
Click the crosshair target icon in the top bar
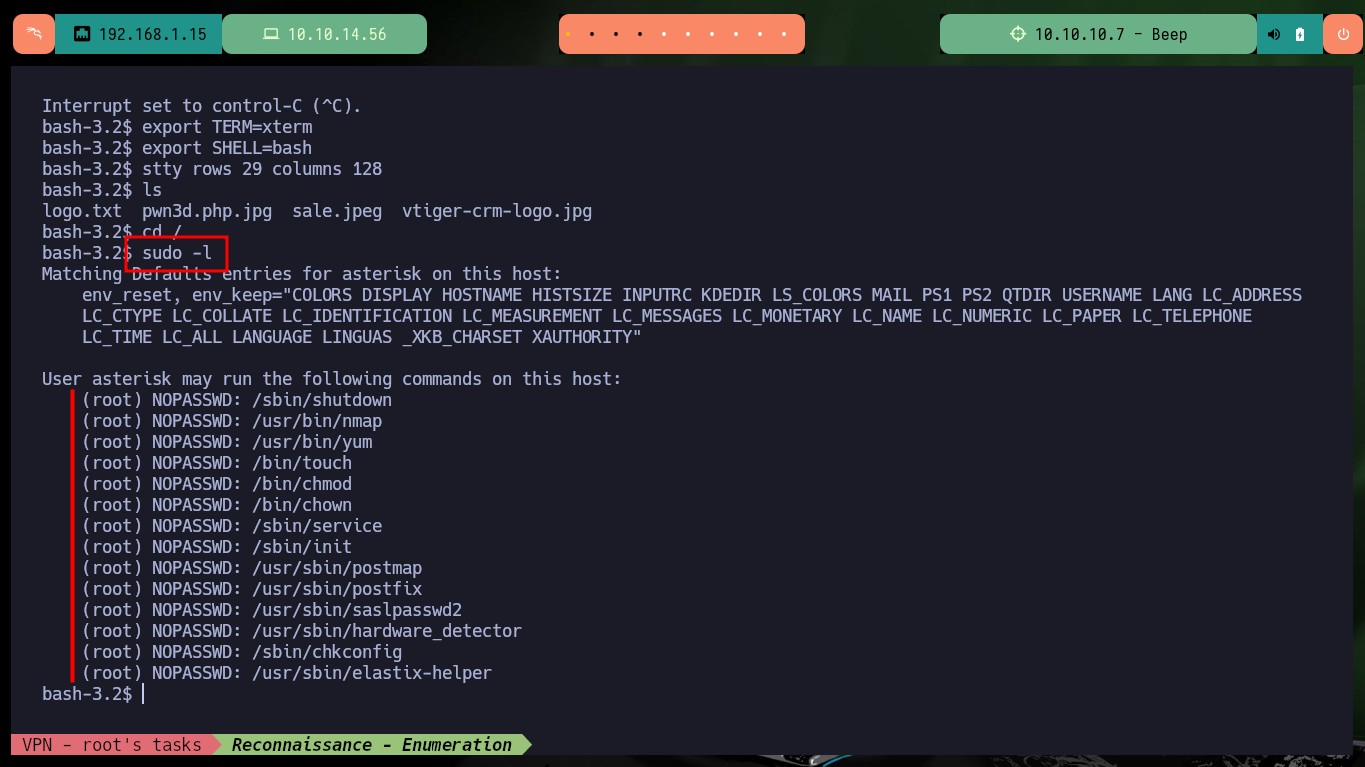pyautogui.click(x=1018, y=34)
